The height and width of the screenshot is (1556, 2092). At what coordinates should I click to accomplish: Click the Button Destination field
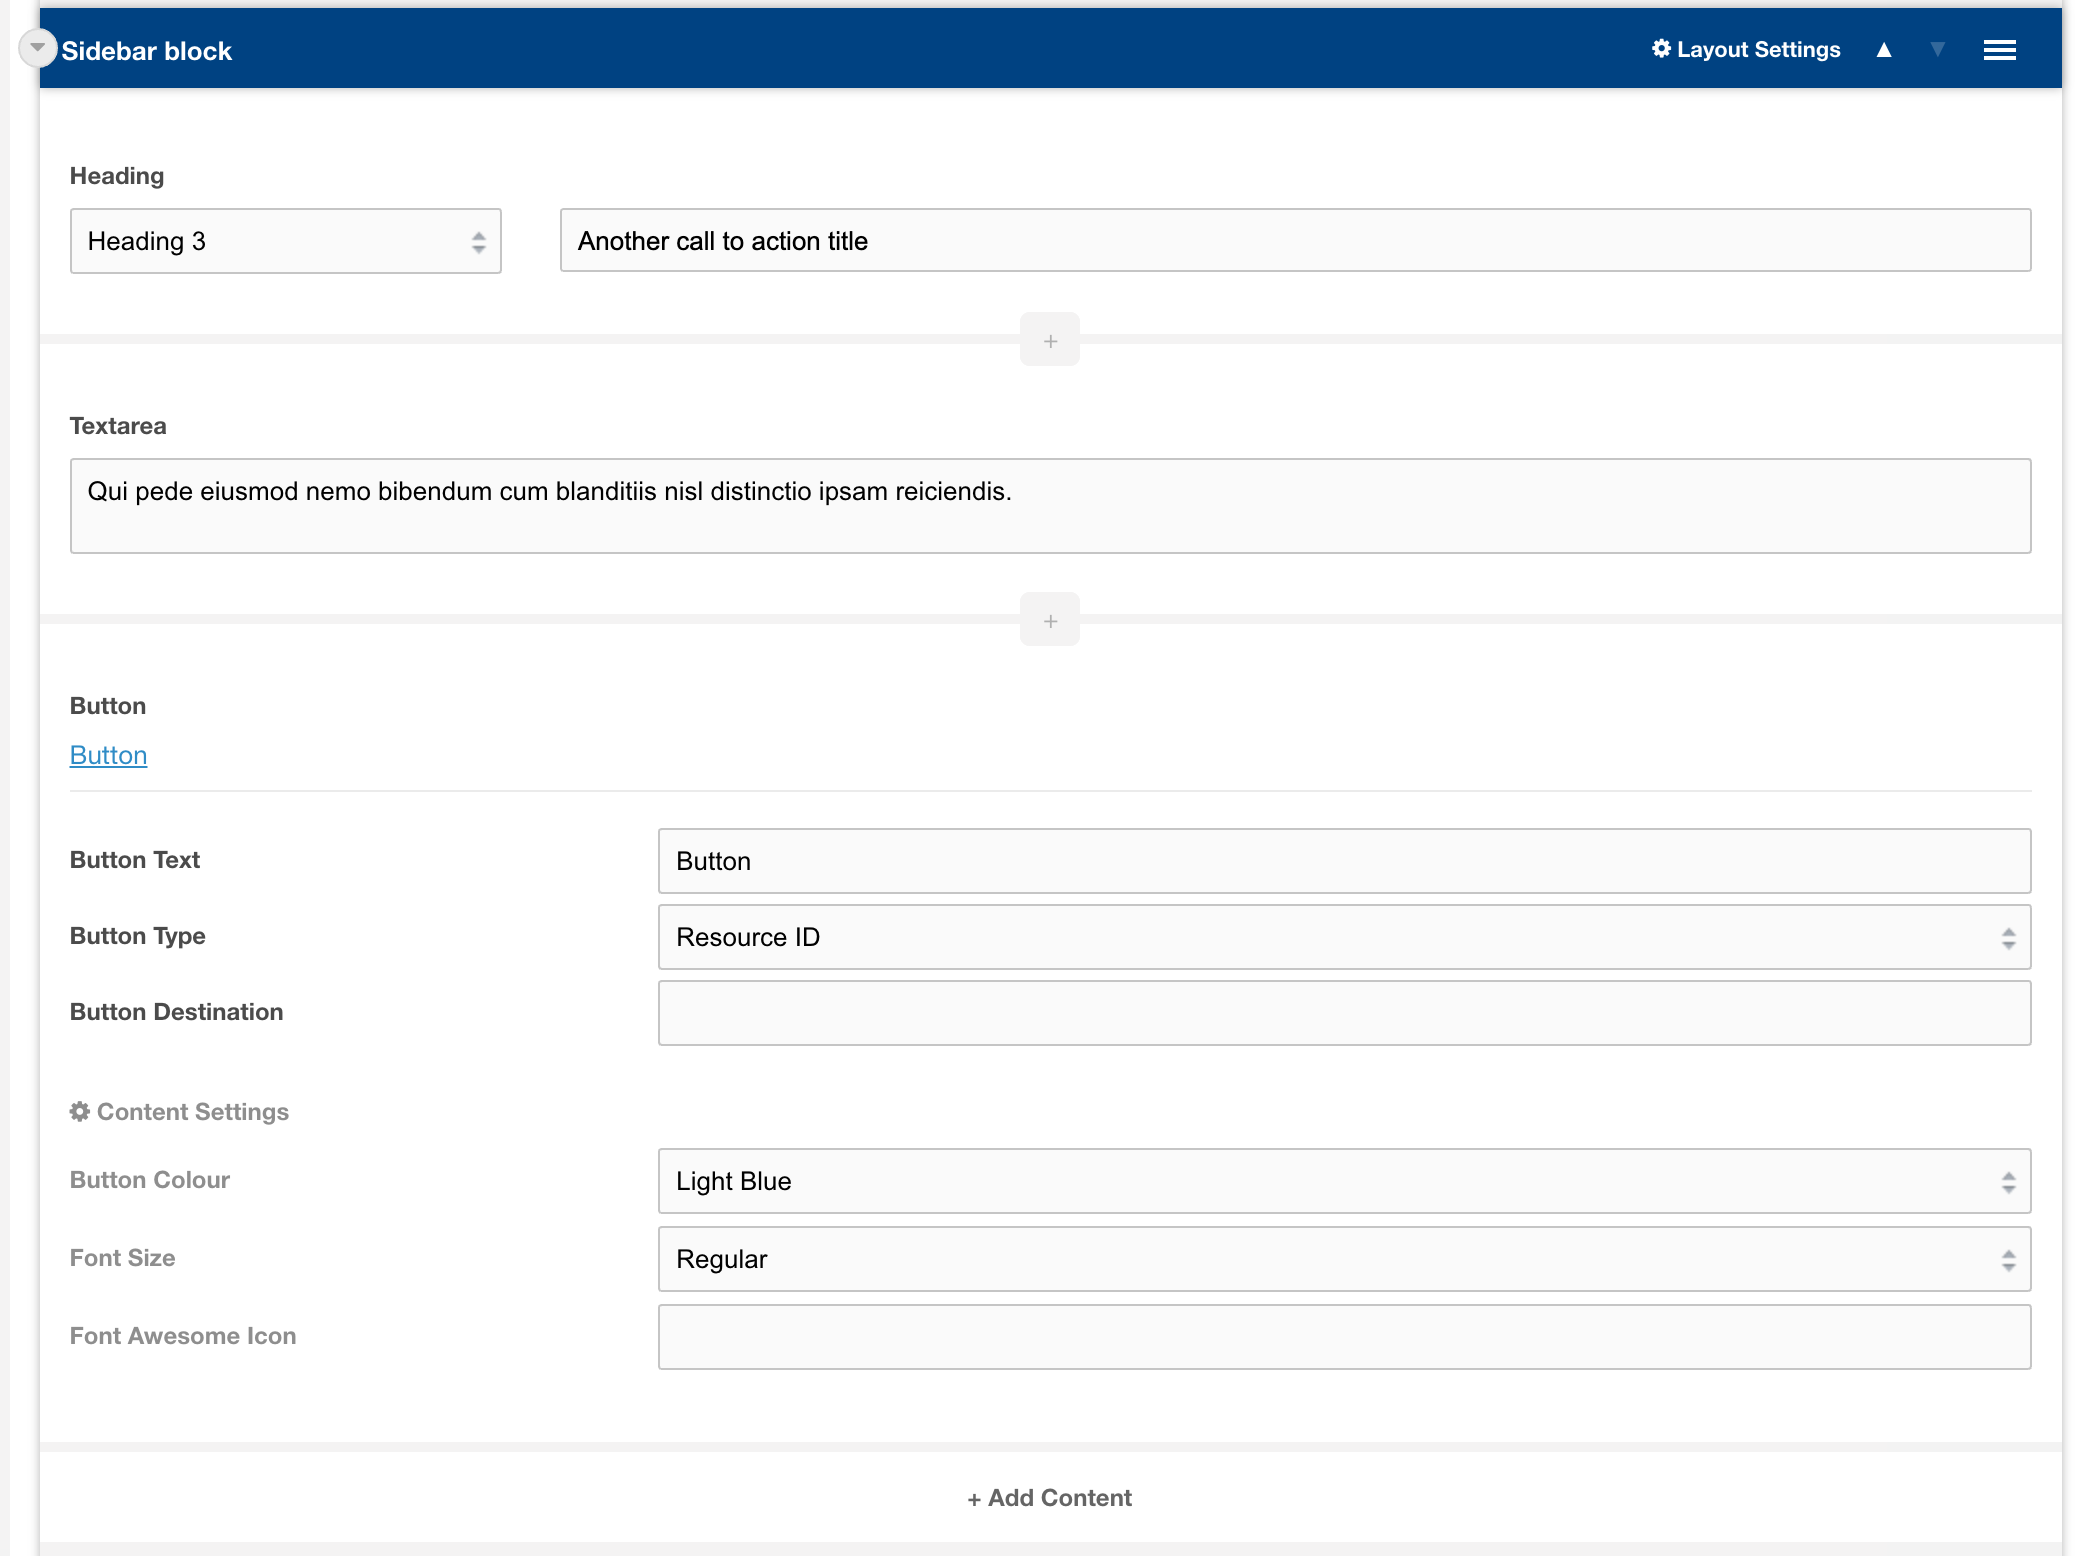coord(1344,1013)
